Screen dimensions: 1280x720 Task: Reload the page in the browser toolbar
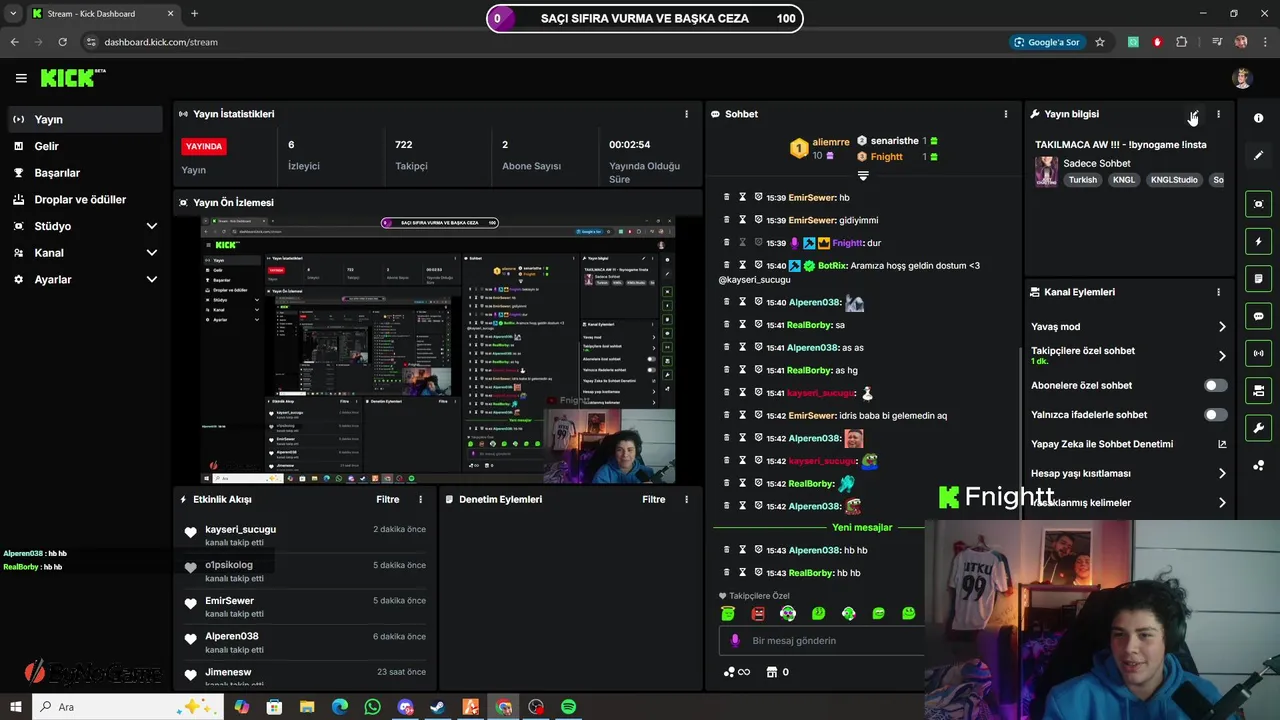(62, 42)
